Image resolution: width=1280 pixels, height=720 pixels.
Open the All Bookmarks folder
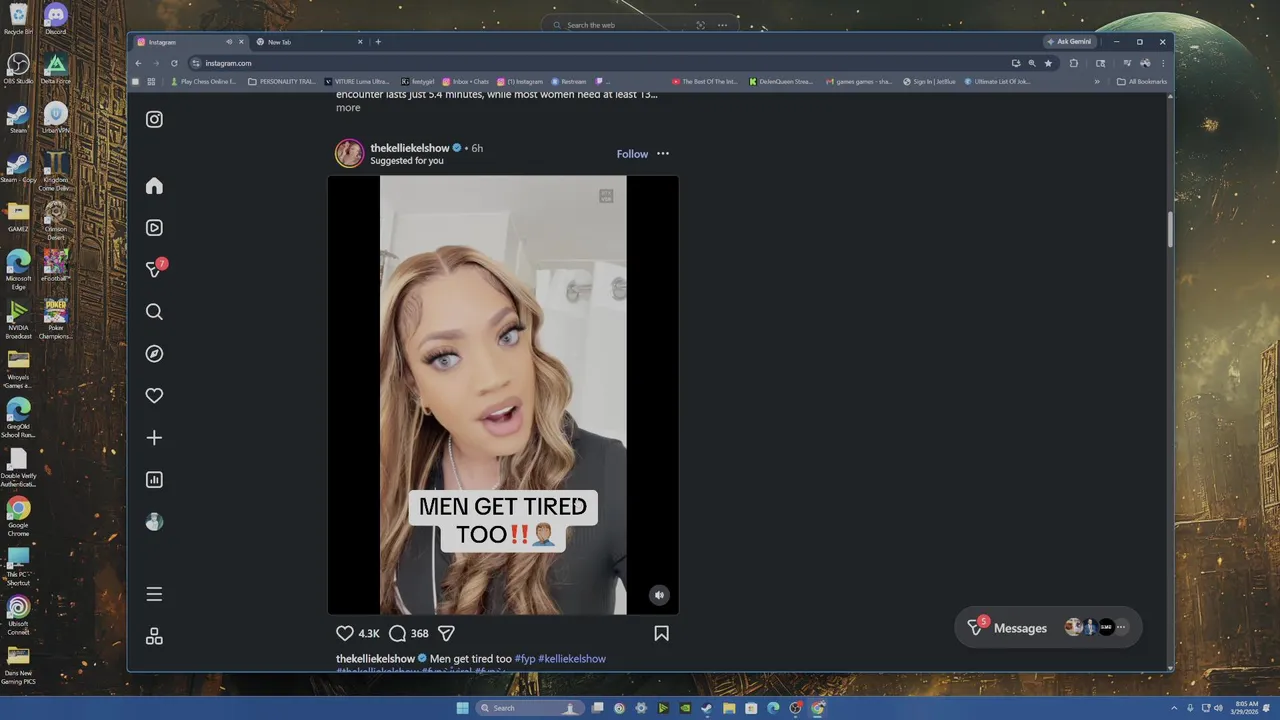1142,82
